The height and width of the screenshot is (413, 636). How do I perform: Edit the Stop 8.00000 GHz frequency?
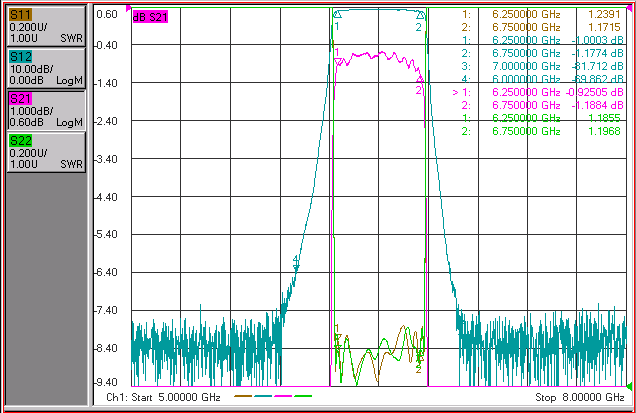click(579, 397)
